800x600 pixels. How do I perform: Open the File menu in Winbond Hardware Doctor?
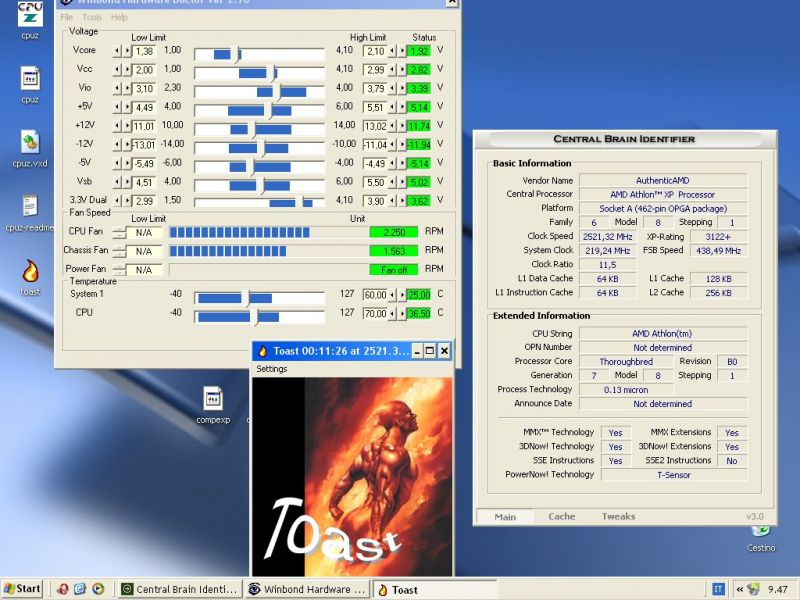(x=67, y=17)
